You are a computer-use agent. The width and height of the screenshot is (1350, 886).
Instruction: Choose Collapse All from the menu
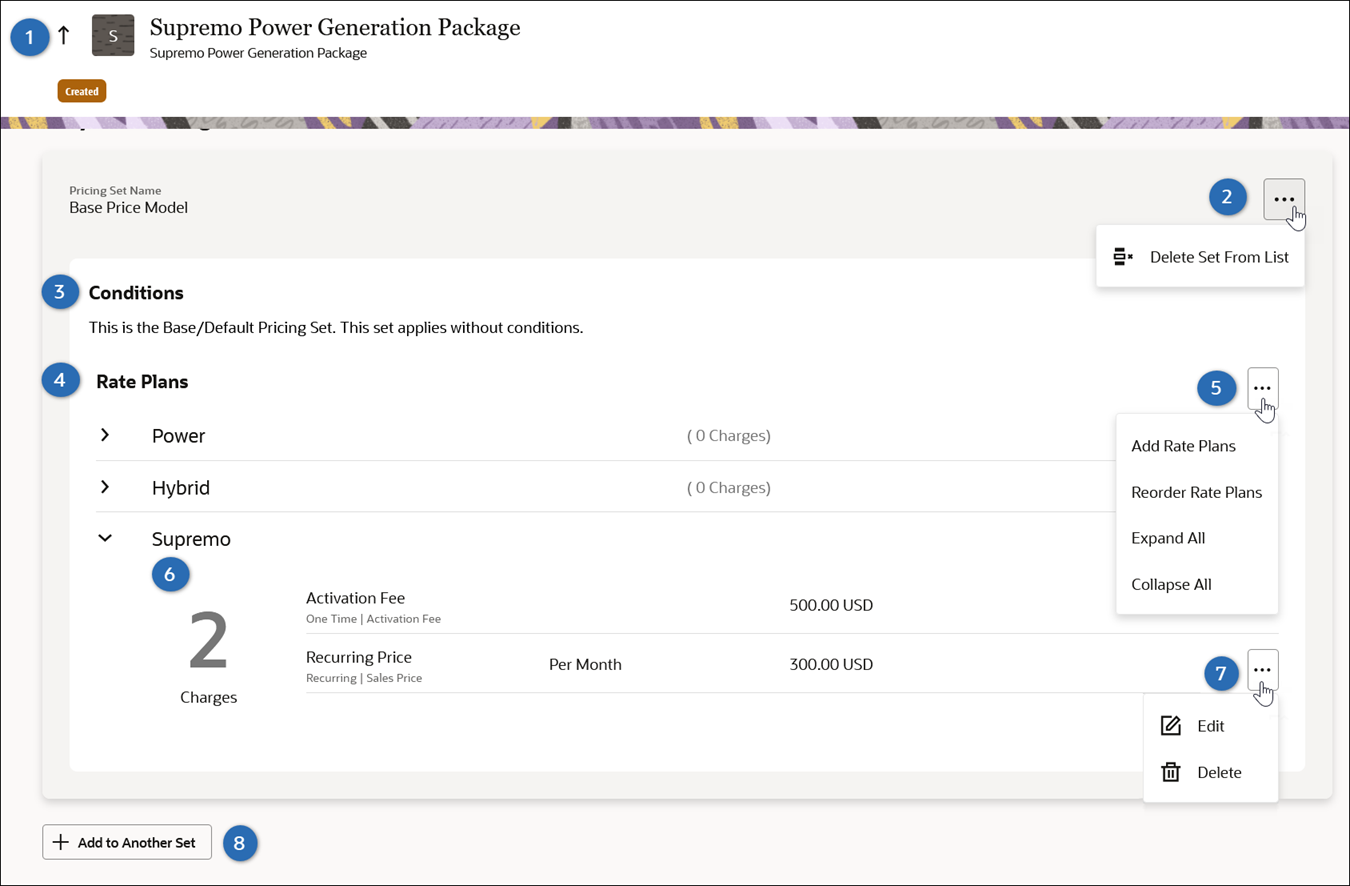pos(1171,584)
